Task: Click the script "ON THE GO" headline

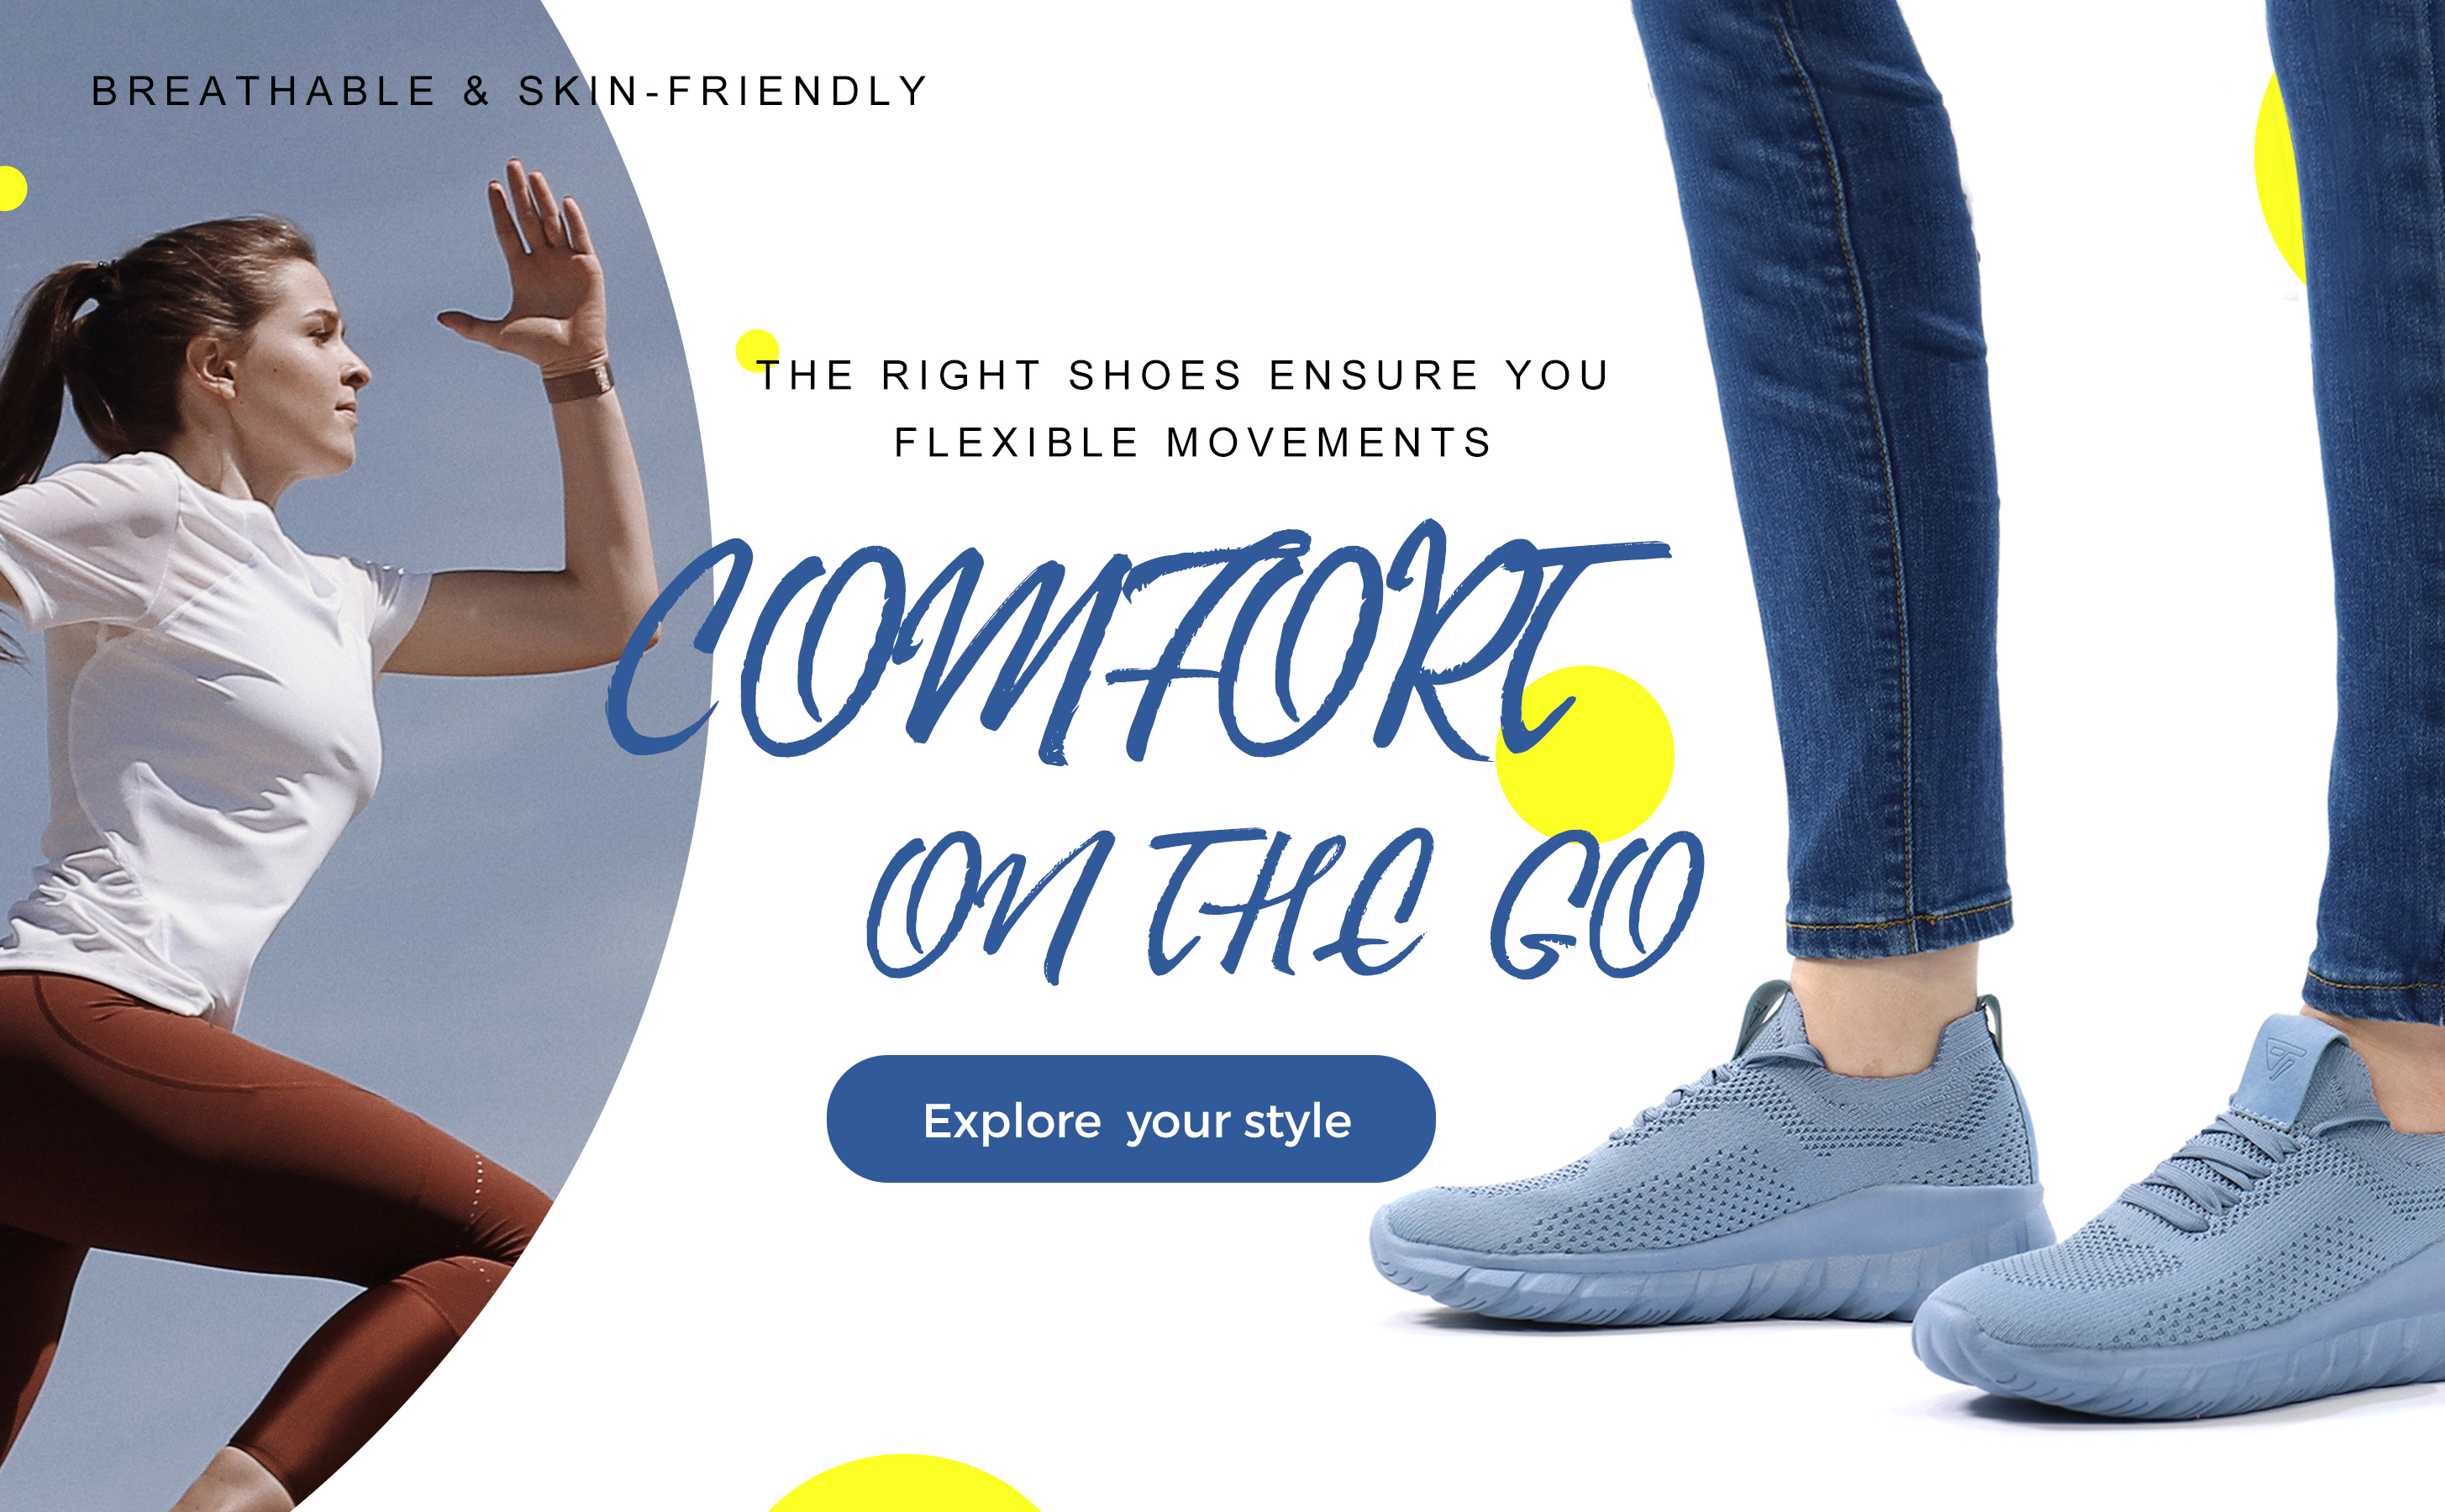Action: 1285,905
